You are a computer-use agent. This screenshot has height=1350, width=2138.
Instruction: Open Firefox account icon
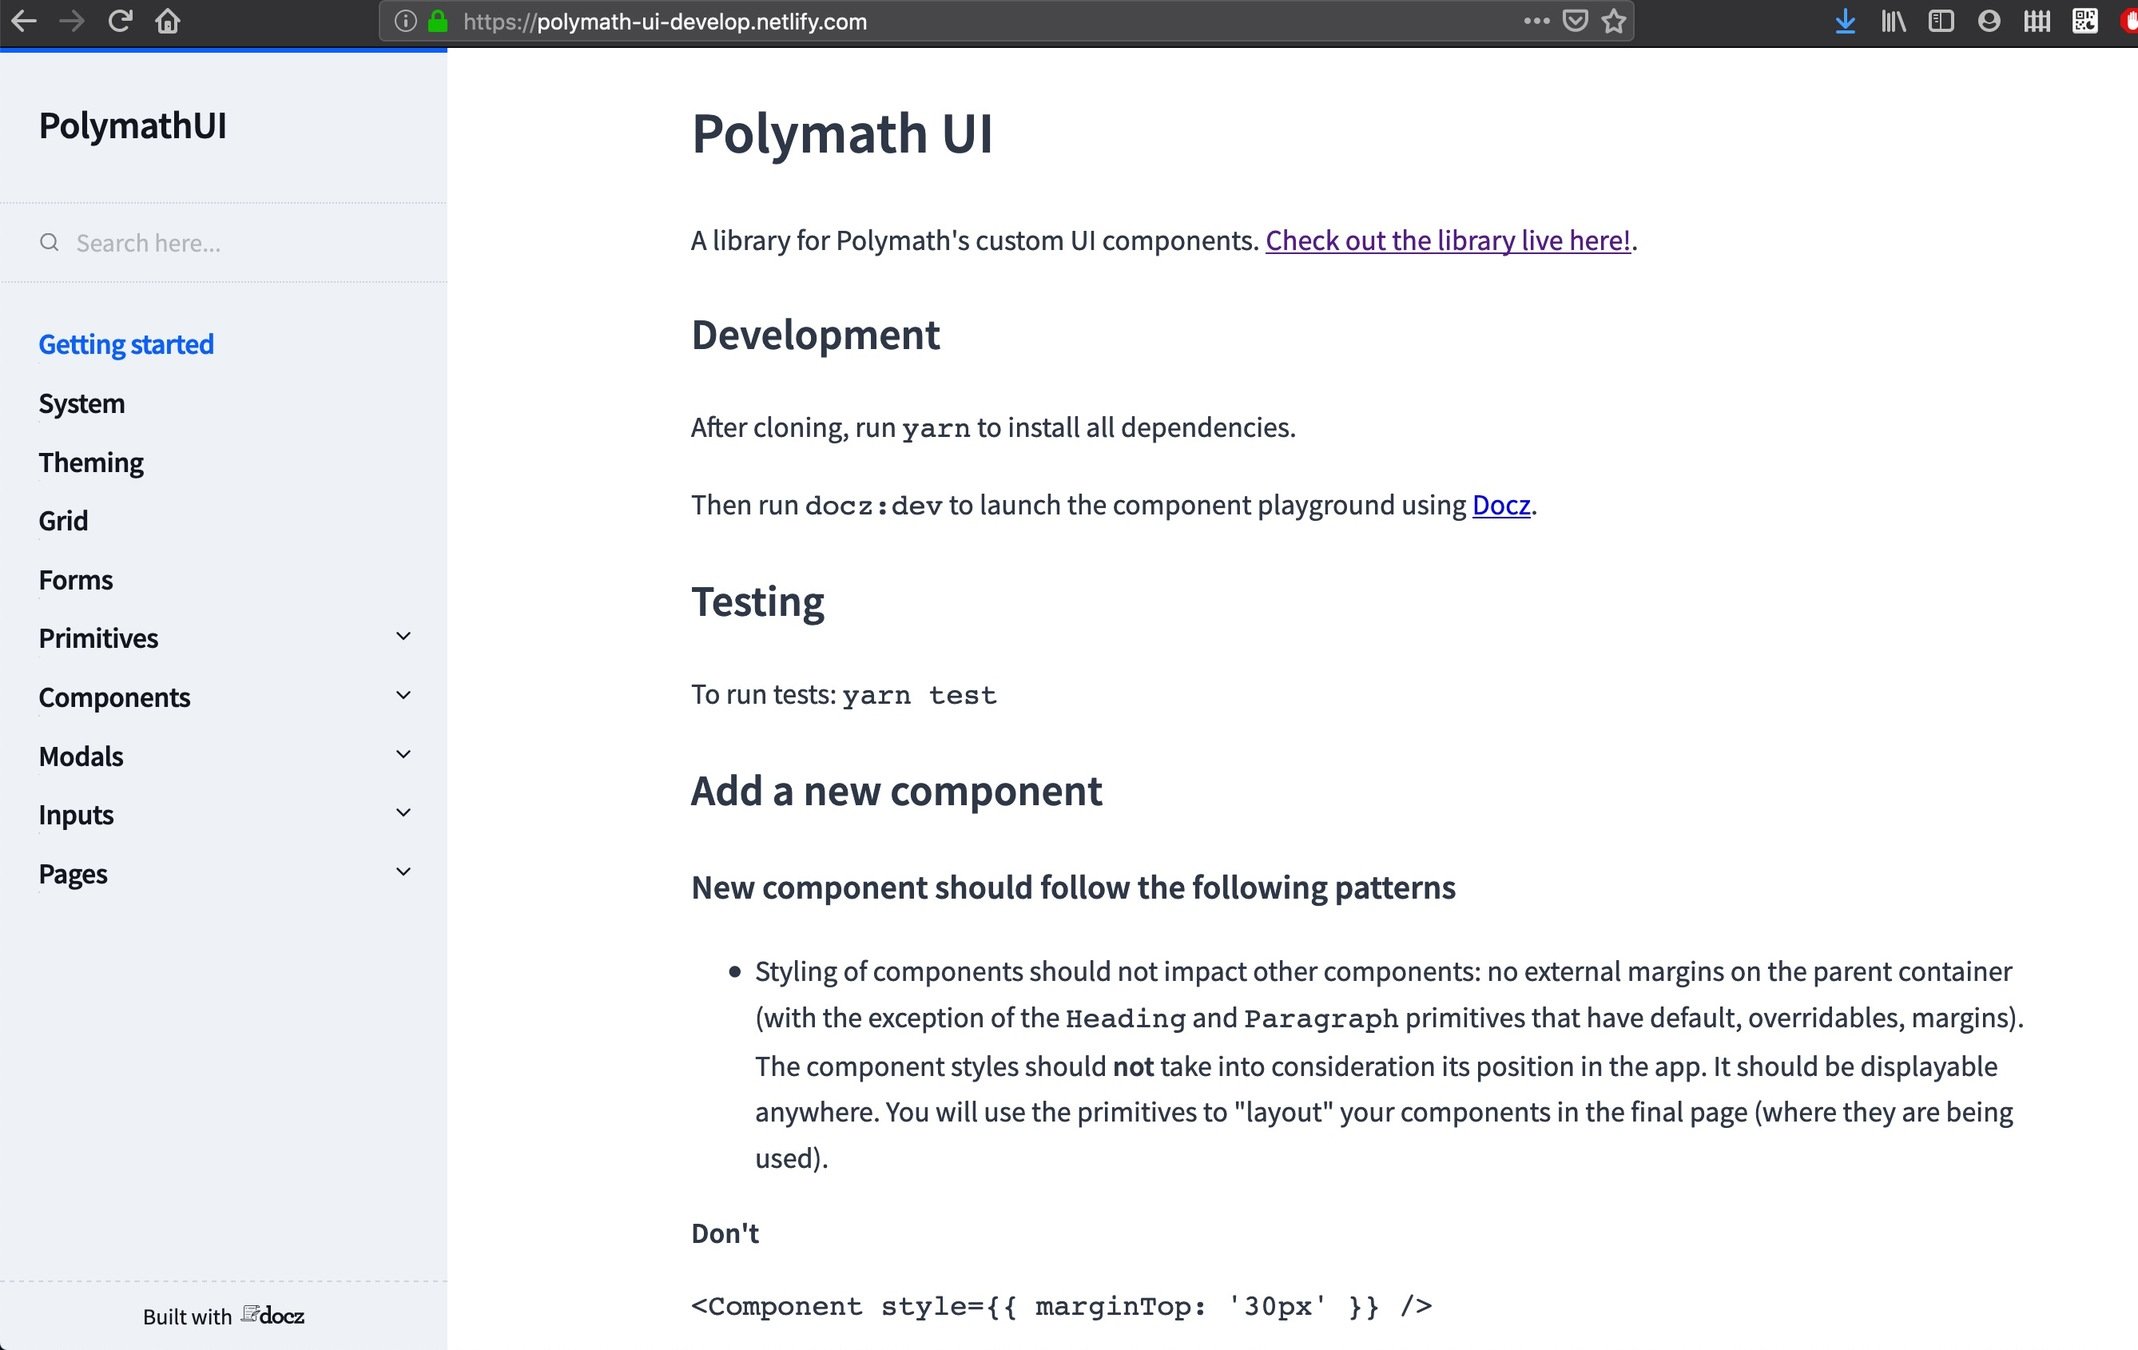click(1988, 21)
